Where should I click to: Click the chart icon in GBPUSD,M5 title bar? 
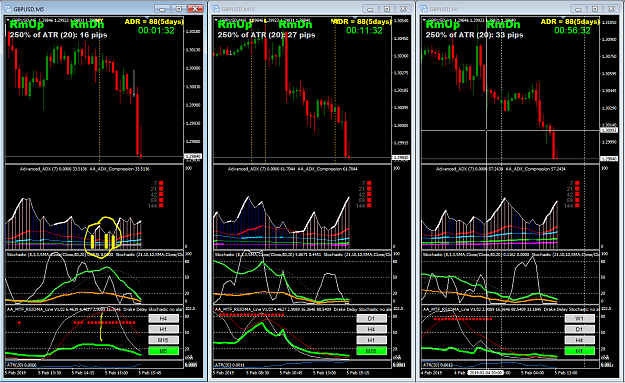point(8,9)
